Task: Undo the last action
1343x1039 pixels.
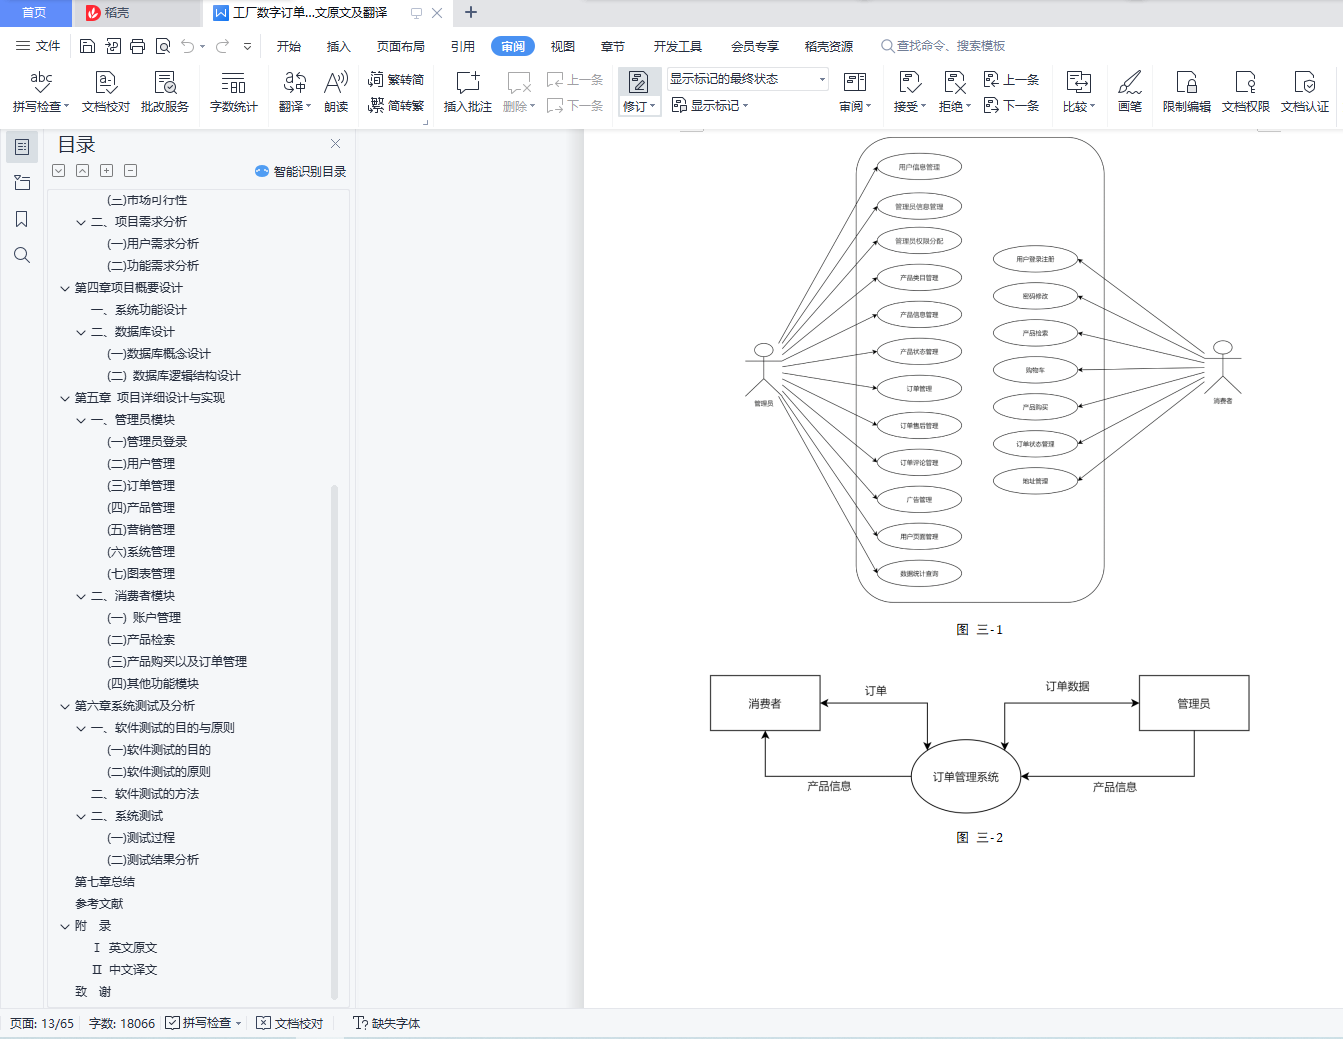Action: (187, 46)
